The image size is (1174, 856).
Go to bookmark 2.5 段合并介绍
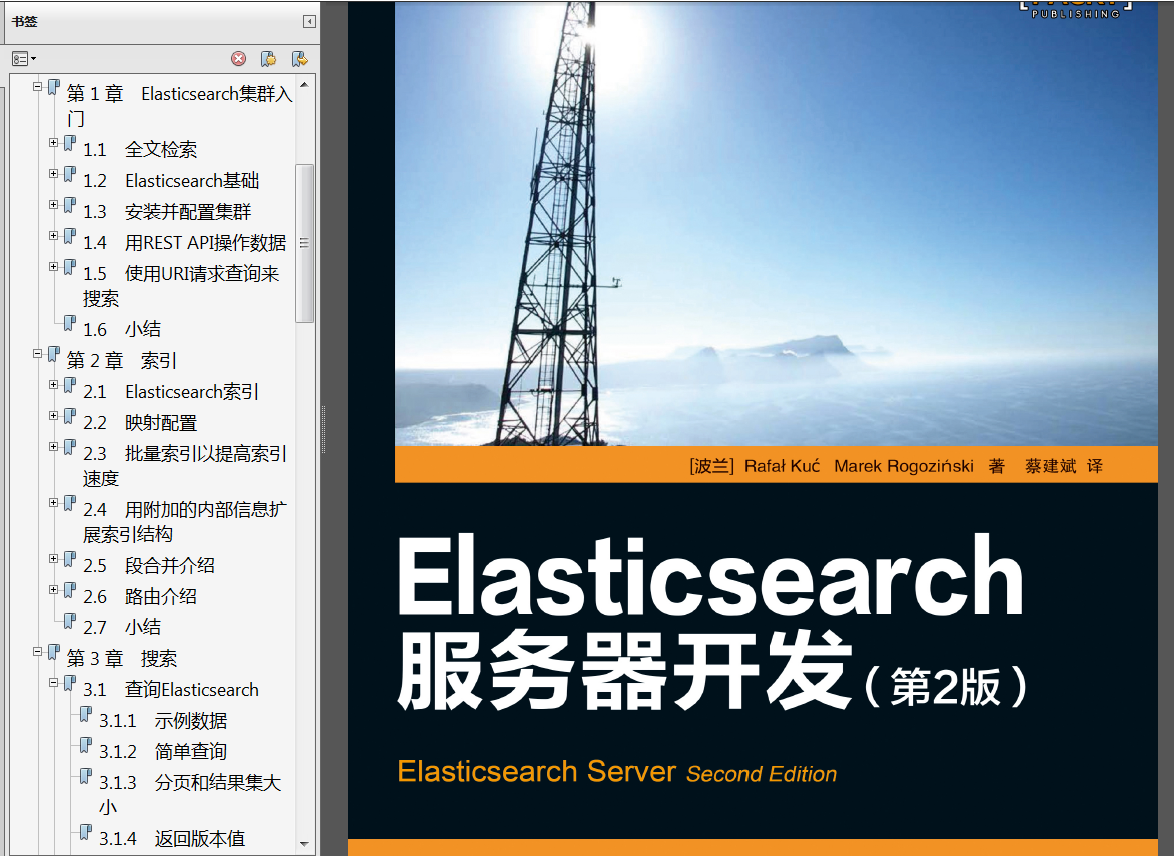click(x=149, y=565)
